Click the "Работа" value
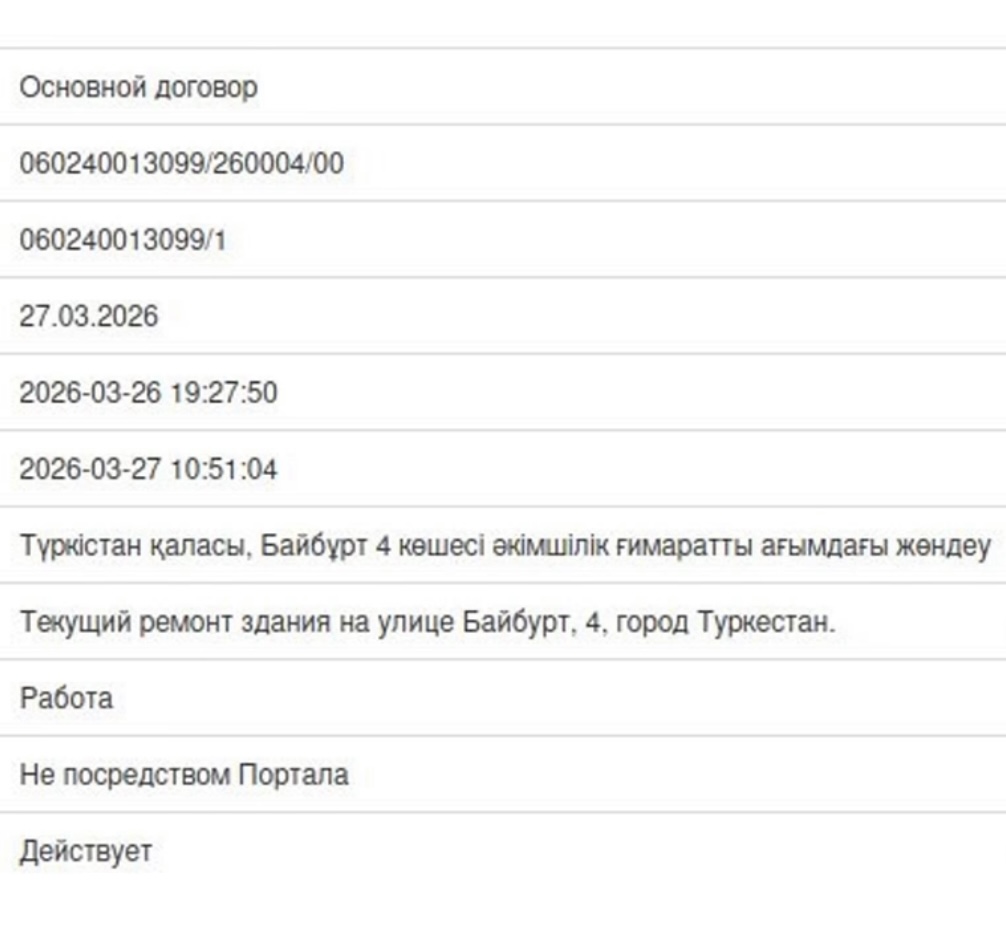The width and height of the screenshot is (1006, 943). [x=66, y=698]
